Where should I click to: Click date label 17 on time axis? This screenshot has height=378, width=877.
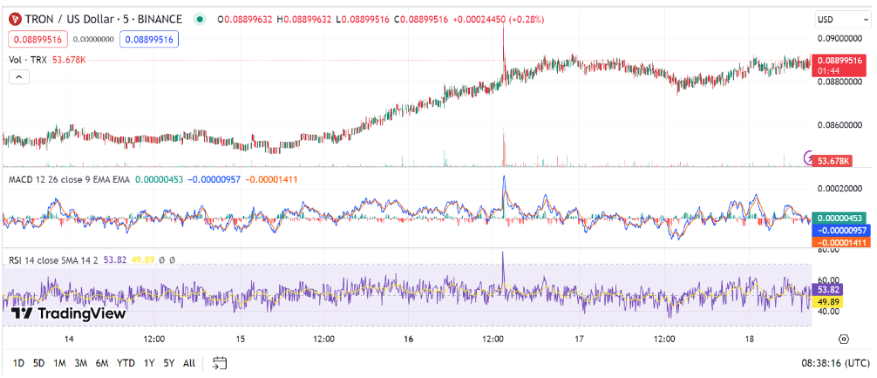[579, 339]
